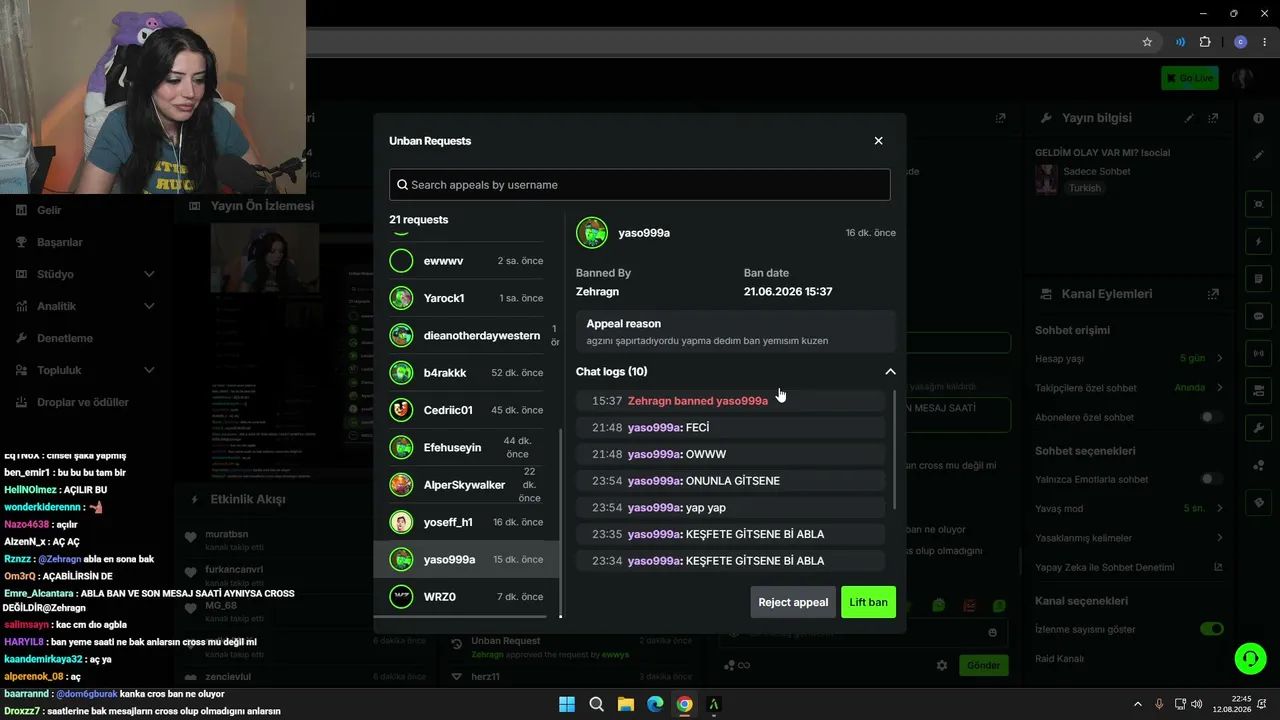Click the Turkish language tag
1280x720 pixels.
click(x=1084, y=188)
